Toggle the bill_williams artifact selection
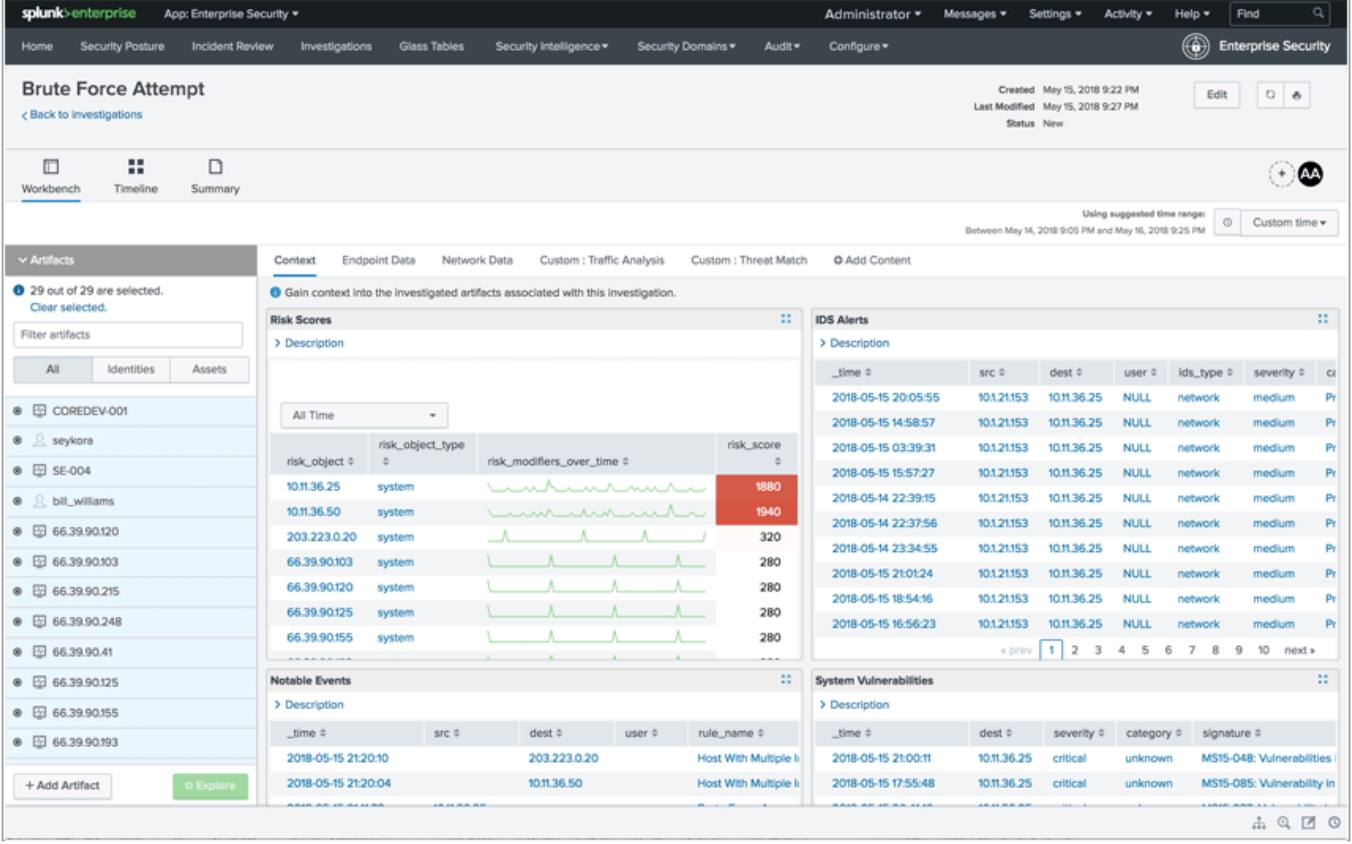Image resolution: width=1352 pixels, height=844 pixels. click(x=17, y=501)
